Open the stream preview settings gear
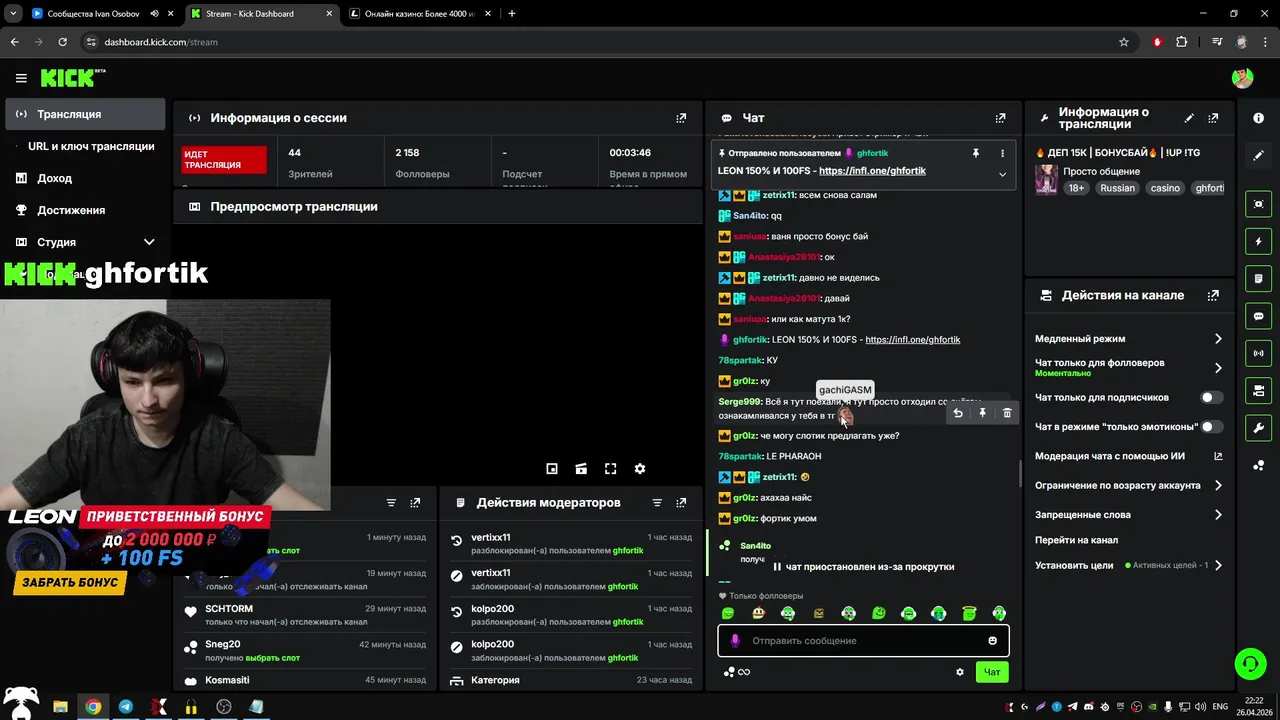This screenshot has width=1280, height=720. tap(640, 469)
